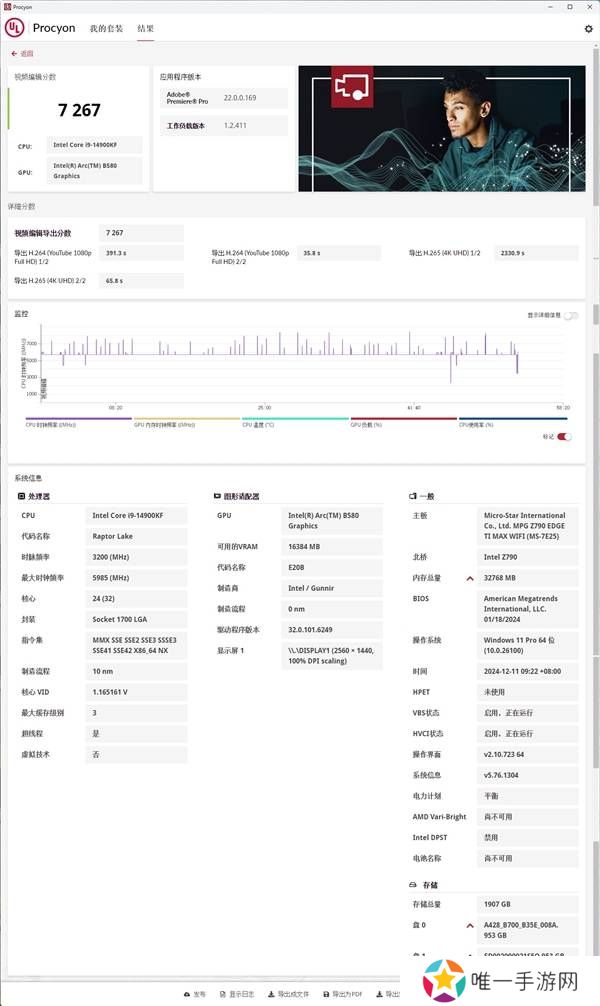600x1006 pixels.
Task: Click total storage value 1907 GB
Action: 527,905
